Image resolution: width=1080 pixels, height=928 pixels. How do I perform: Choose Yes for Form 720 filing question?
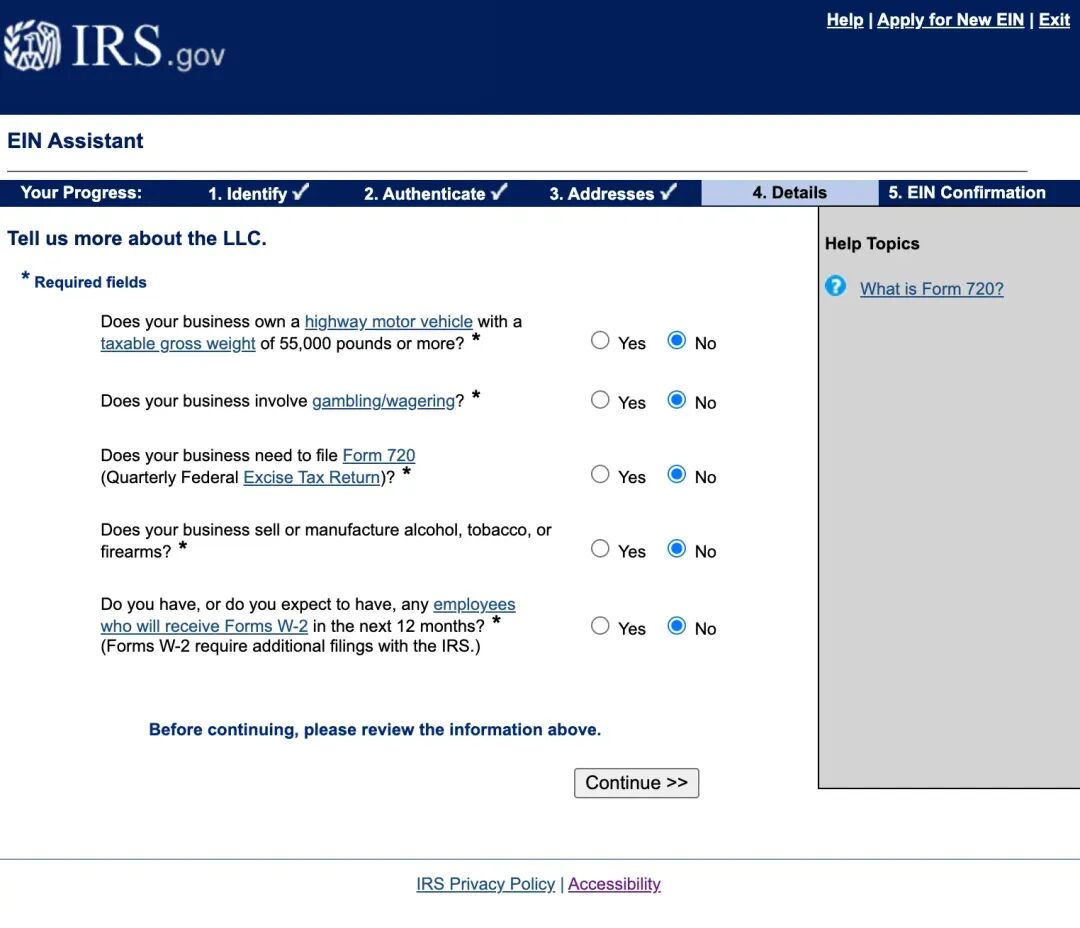click(x=600, y=475)
